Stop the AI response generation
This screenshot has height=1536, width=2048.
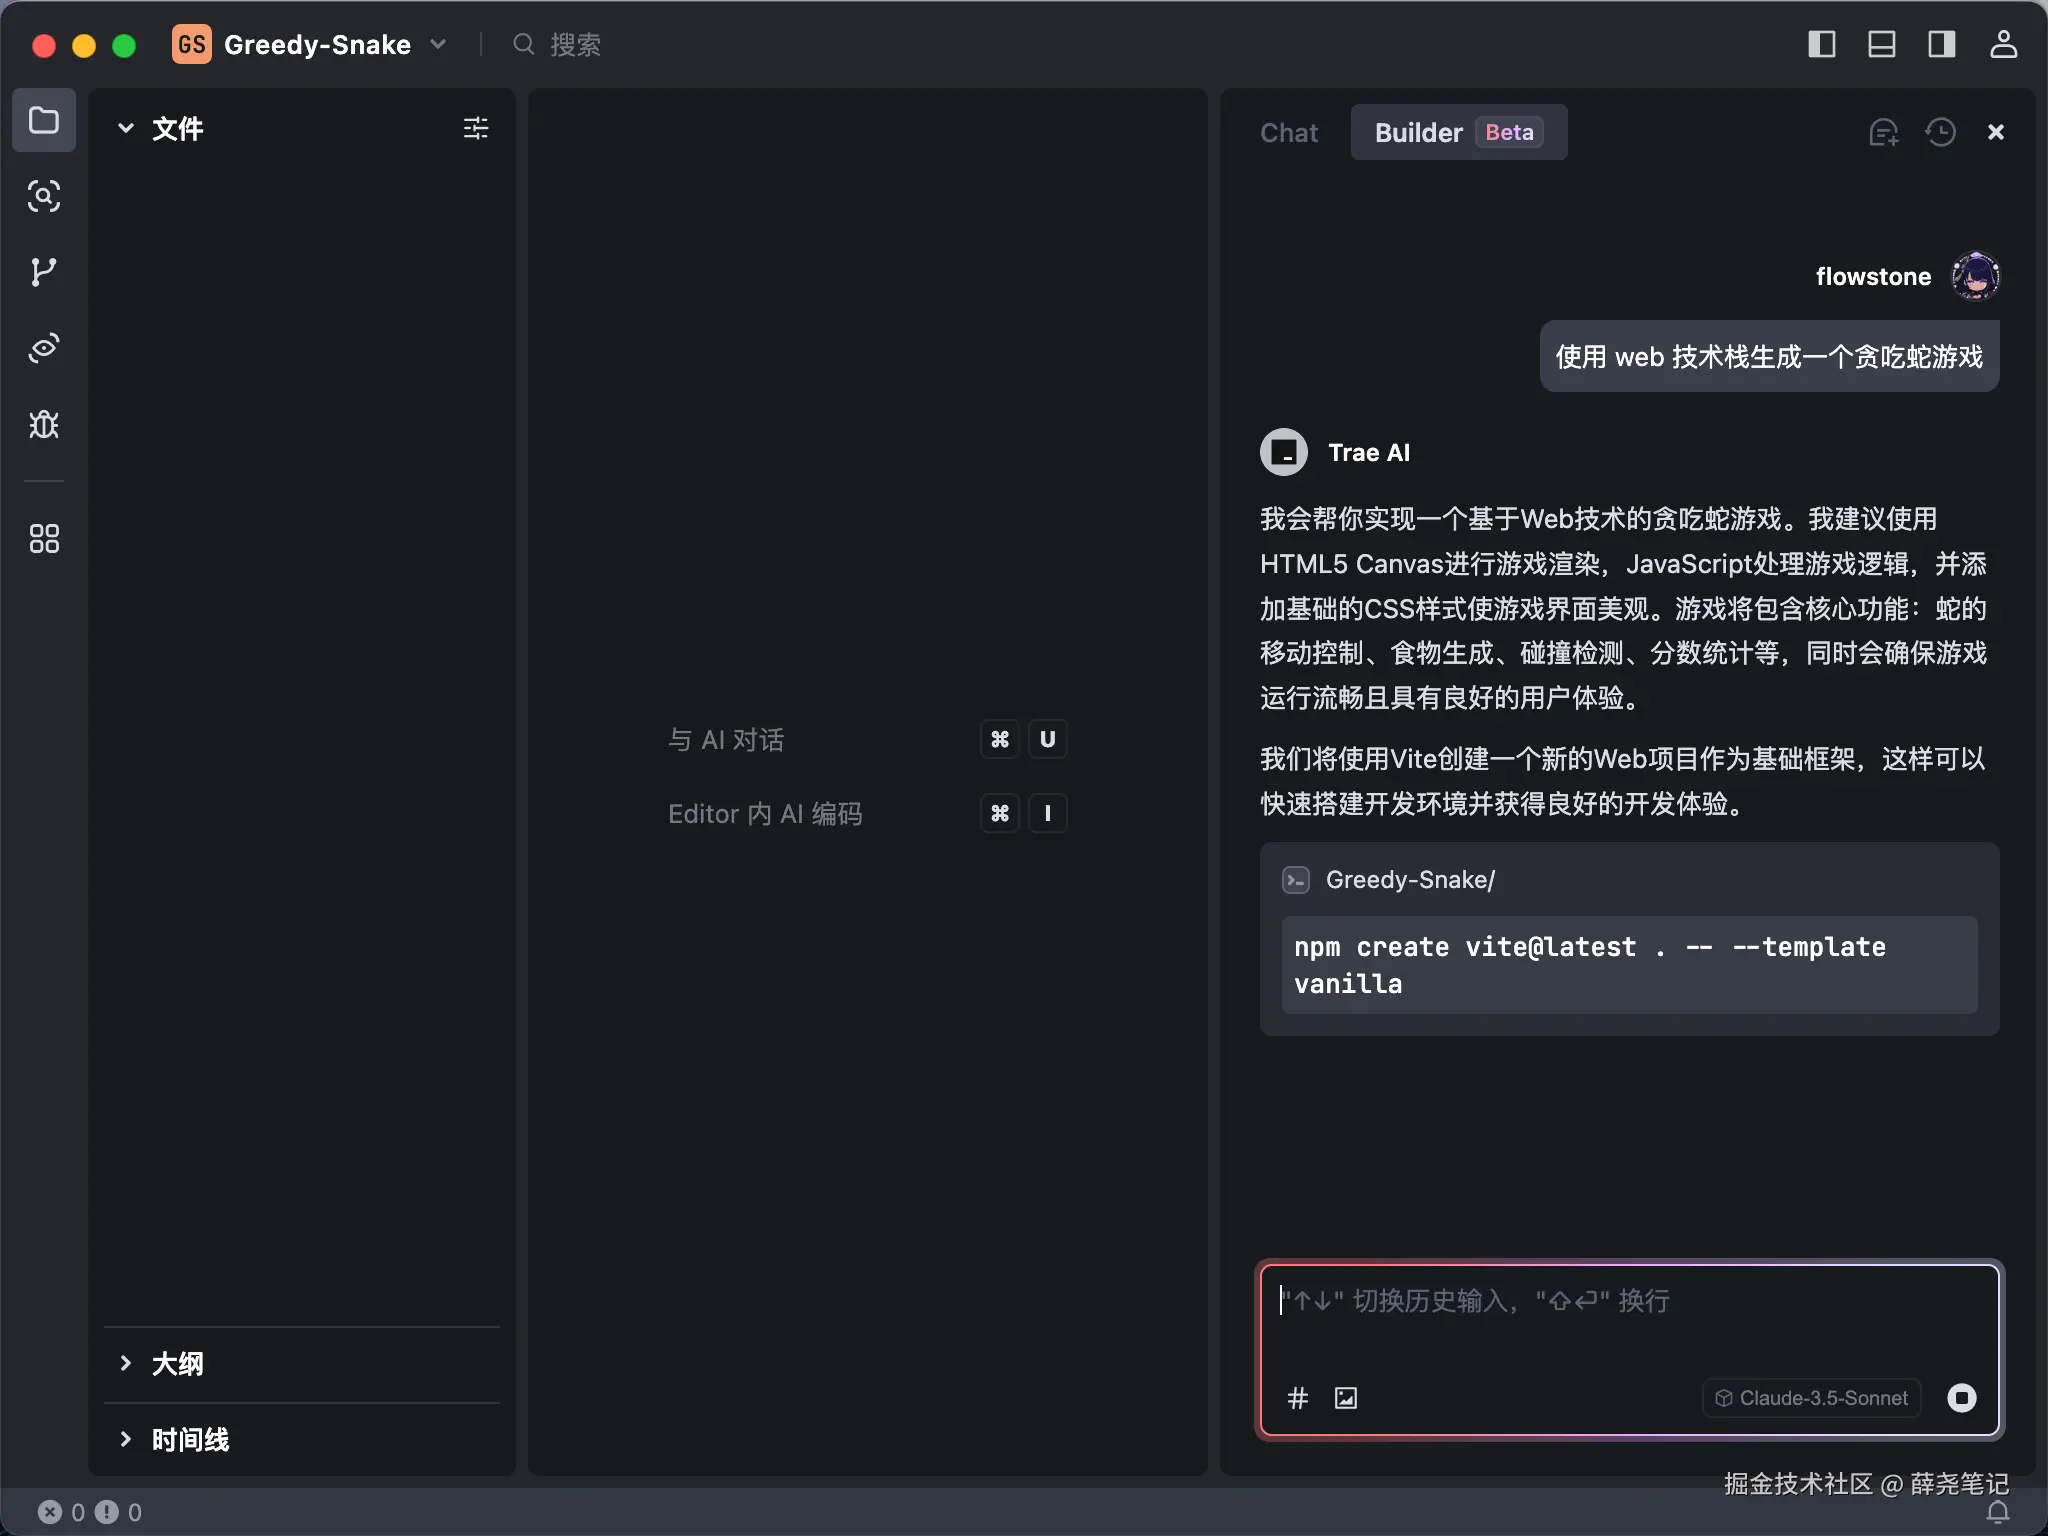click(1962, 1398)
